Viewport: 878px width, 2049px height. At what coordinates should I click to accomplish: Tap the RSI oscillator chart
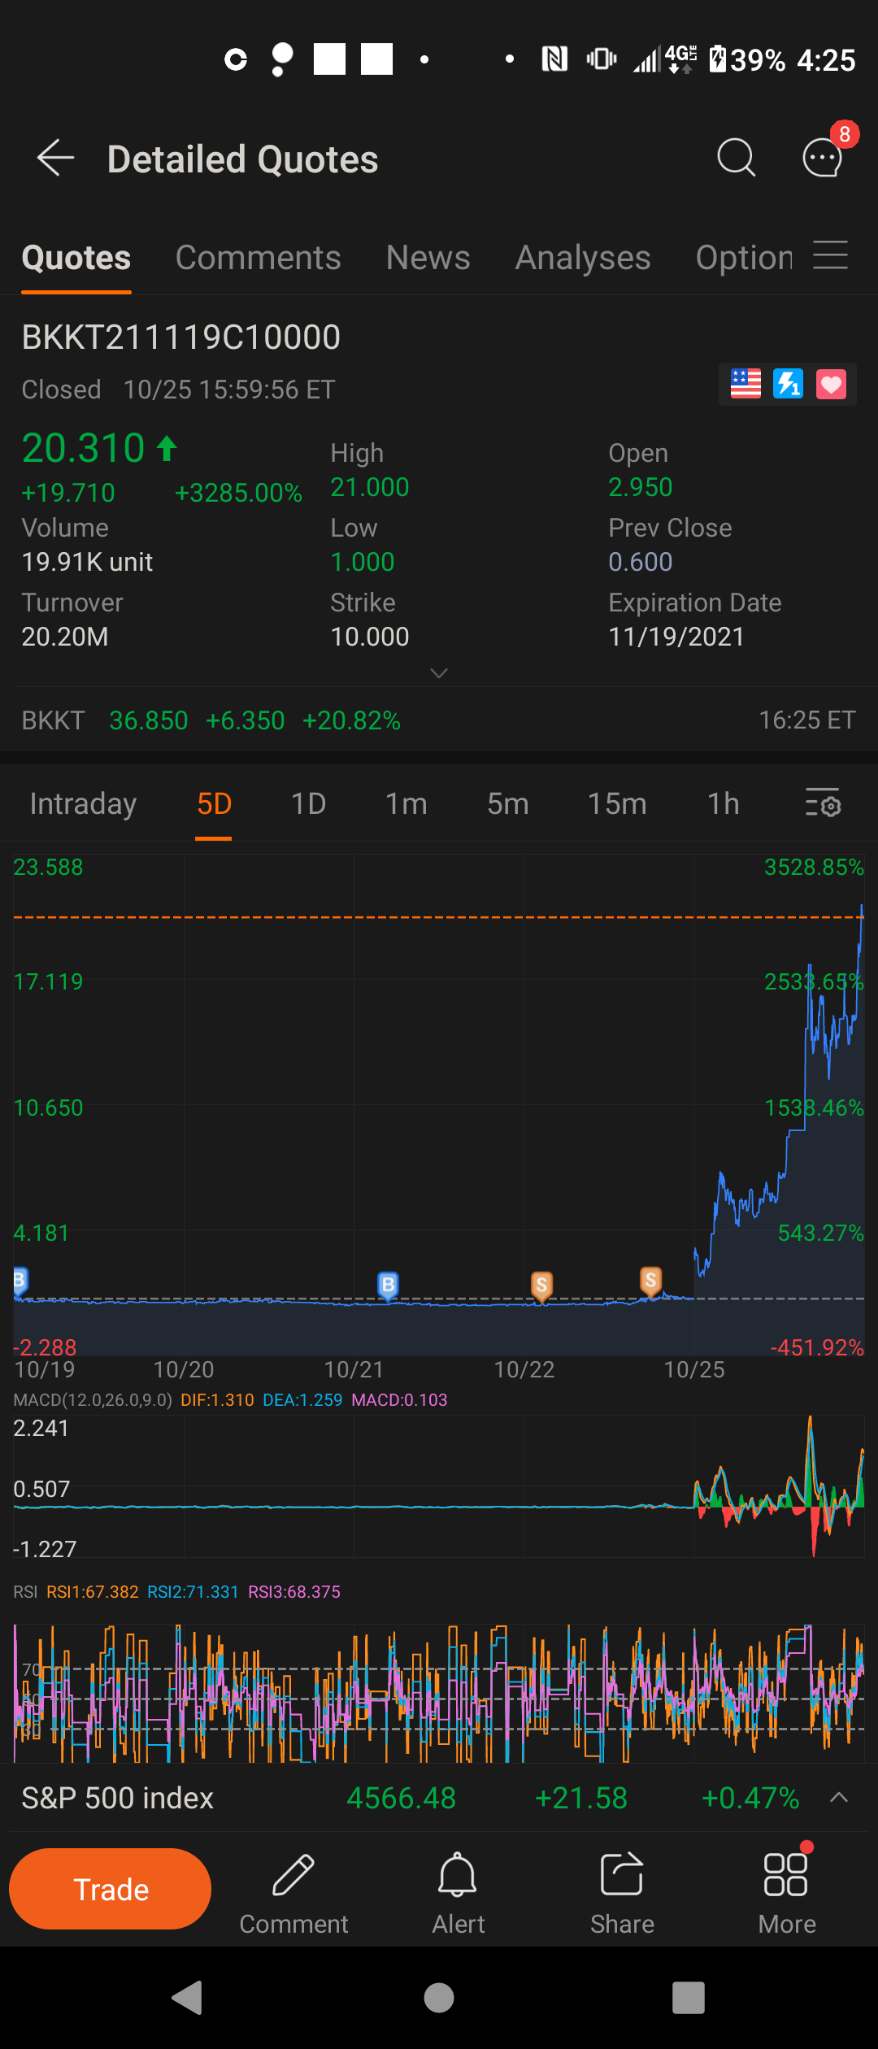439,1694
